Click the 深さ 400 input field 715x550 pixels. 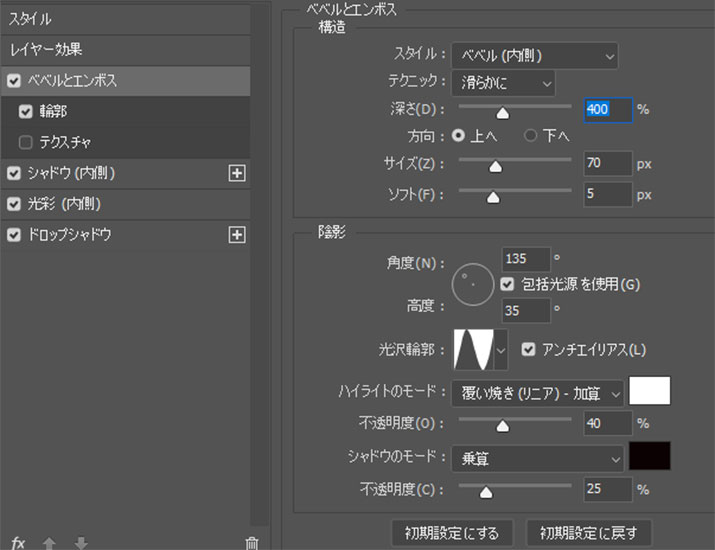pos(608,110)
